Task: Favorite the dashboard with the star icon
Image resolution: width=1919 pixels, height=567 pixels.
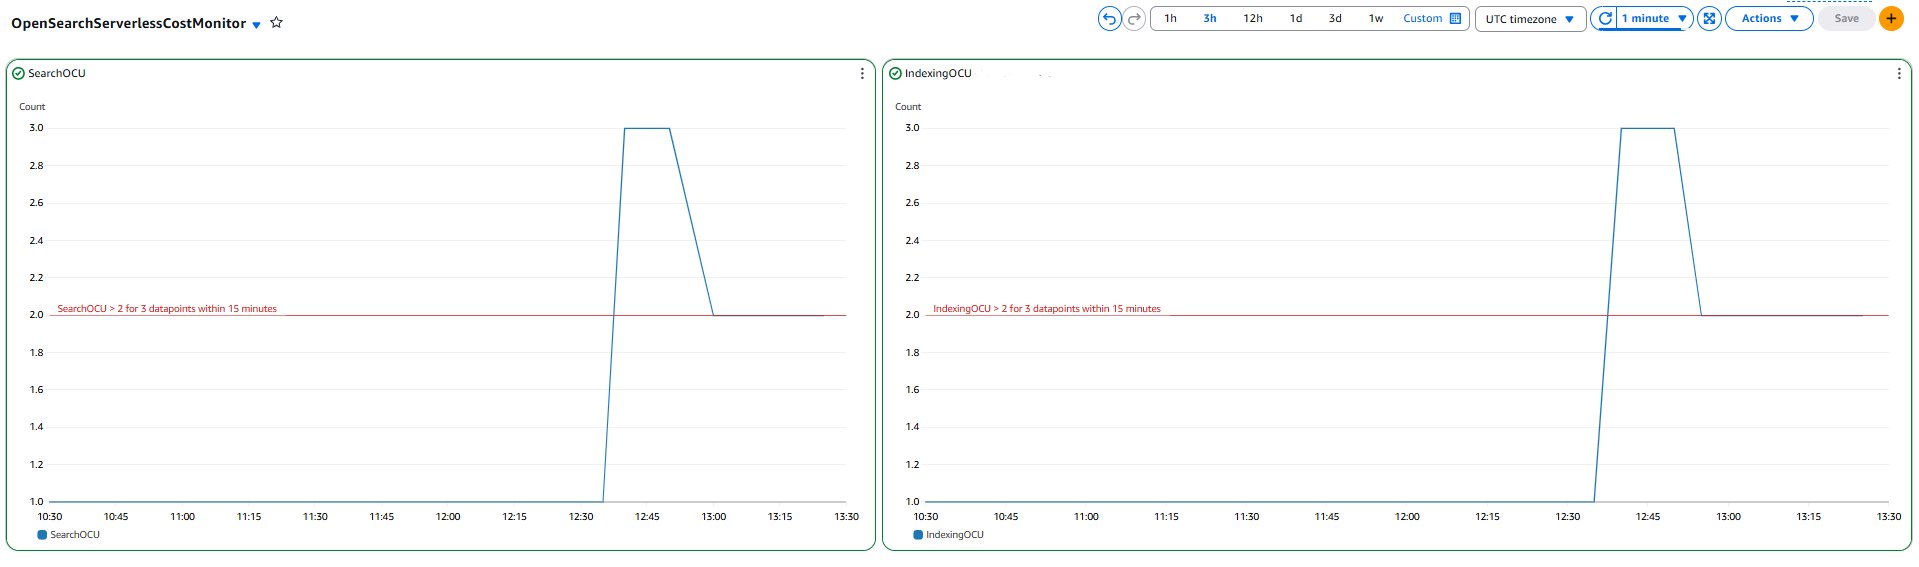Action: (x=277, y=23)
